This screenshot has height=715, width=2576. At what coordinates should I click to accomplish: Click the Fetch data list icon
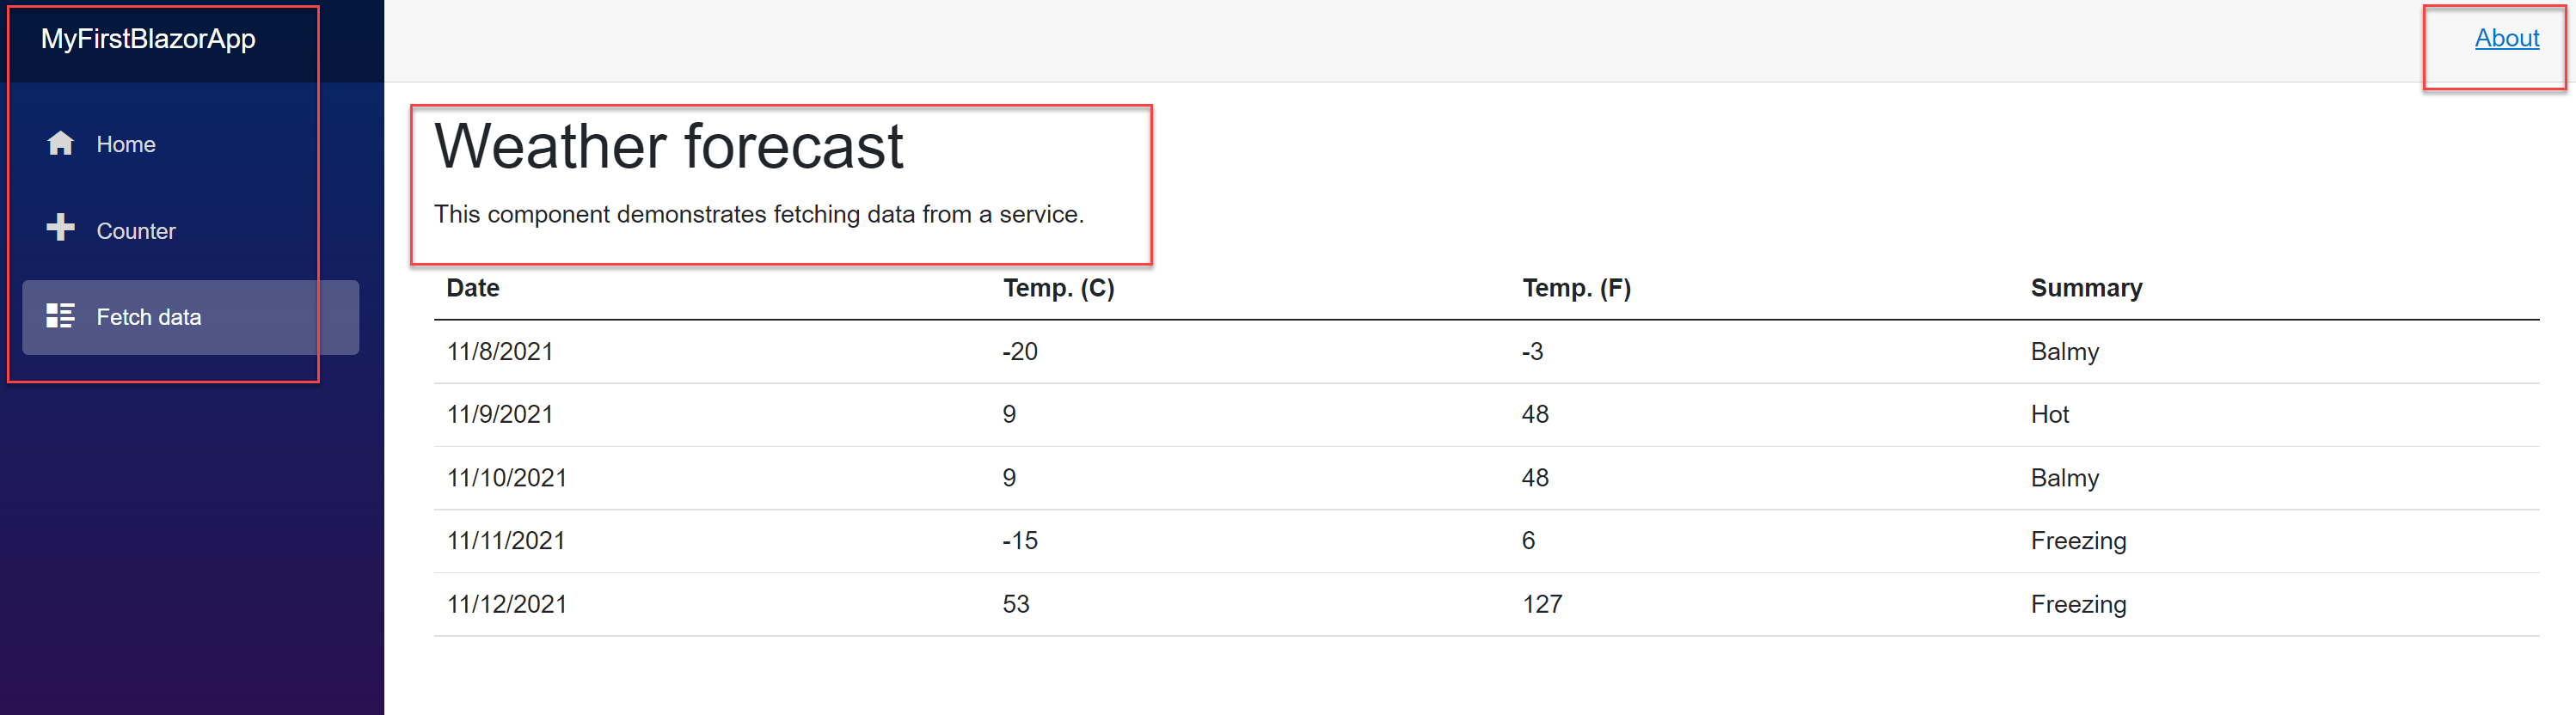(x=60, y=316)
